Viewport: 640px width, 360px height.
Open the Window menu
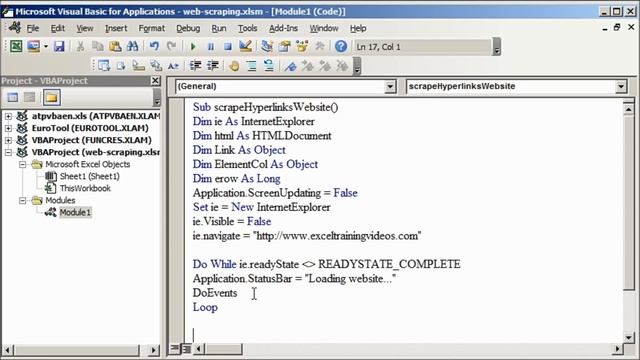click(324, 28)
